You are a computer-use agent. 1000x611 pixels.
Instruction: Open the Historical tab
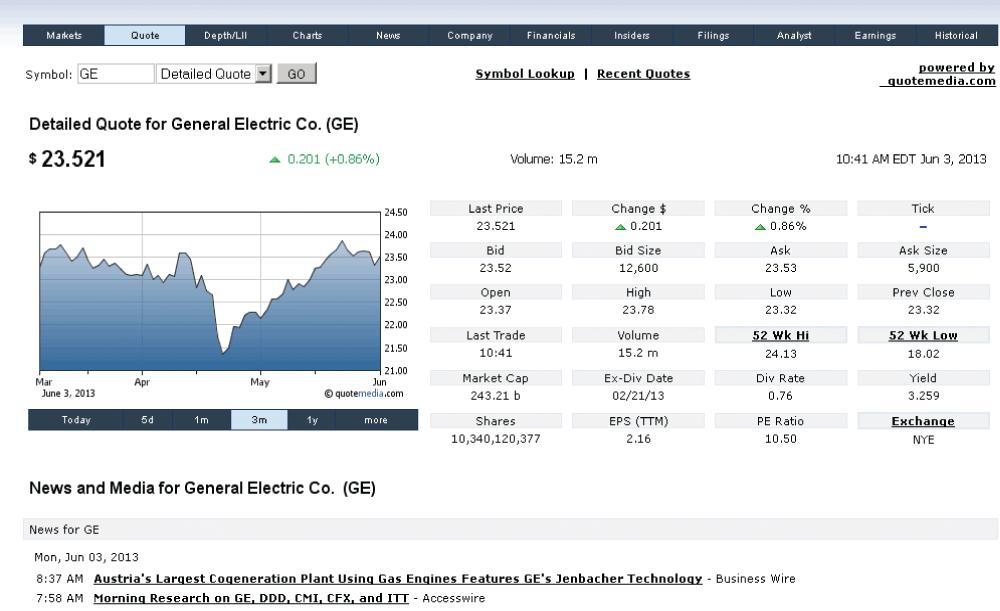(955, 35)
